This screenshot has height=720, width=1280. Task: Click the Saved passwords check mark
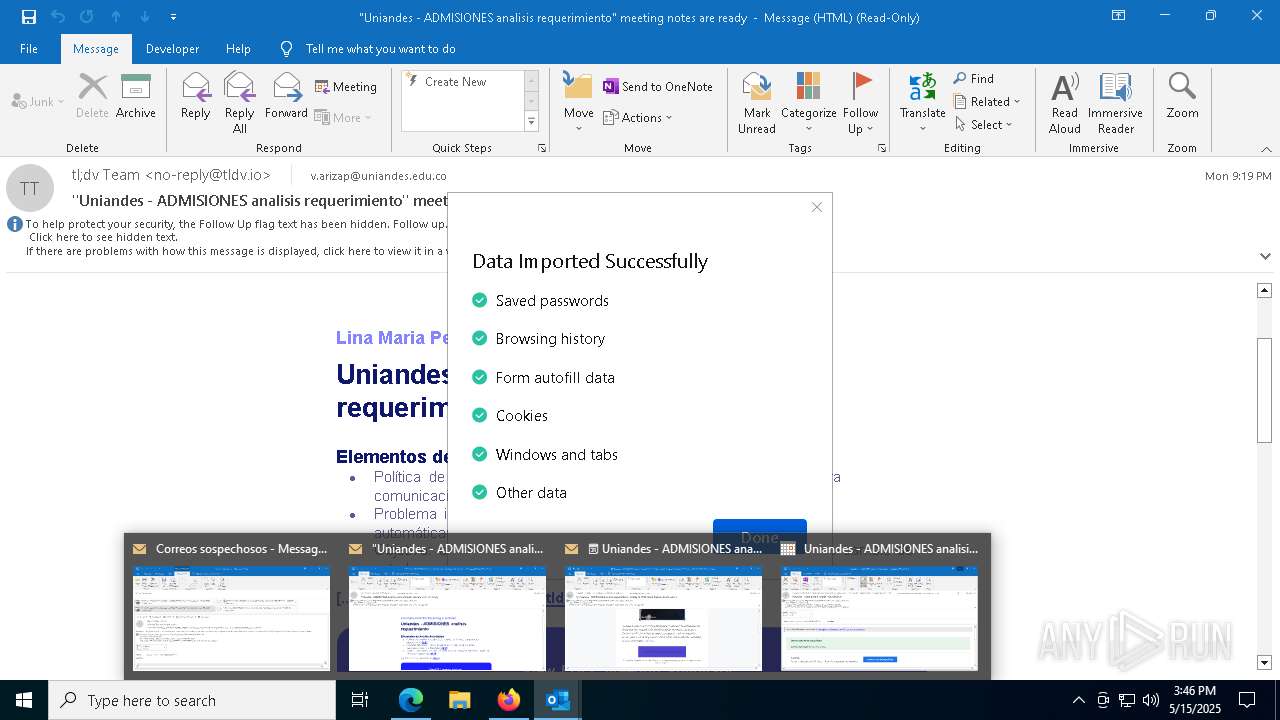coord(479,300)
